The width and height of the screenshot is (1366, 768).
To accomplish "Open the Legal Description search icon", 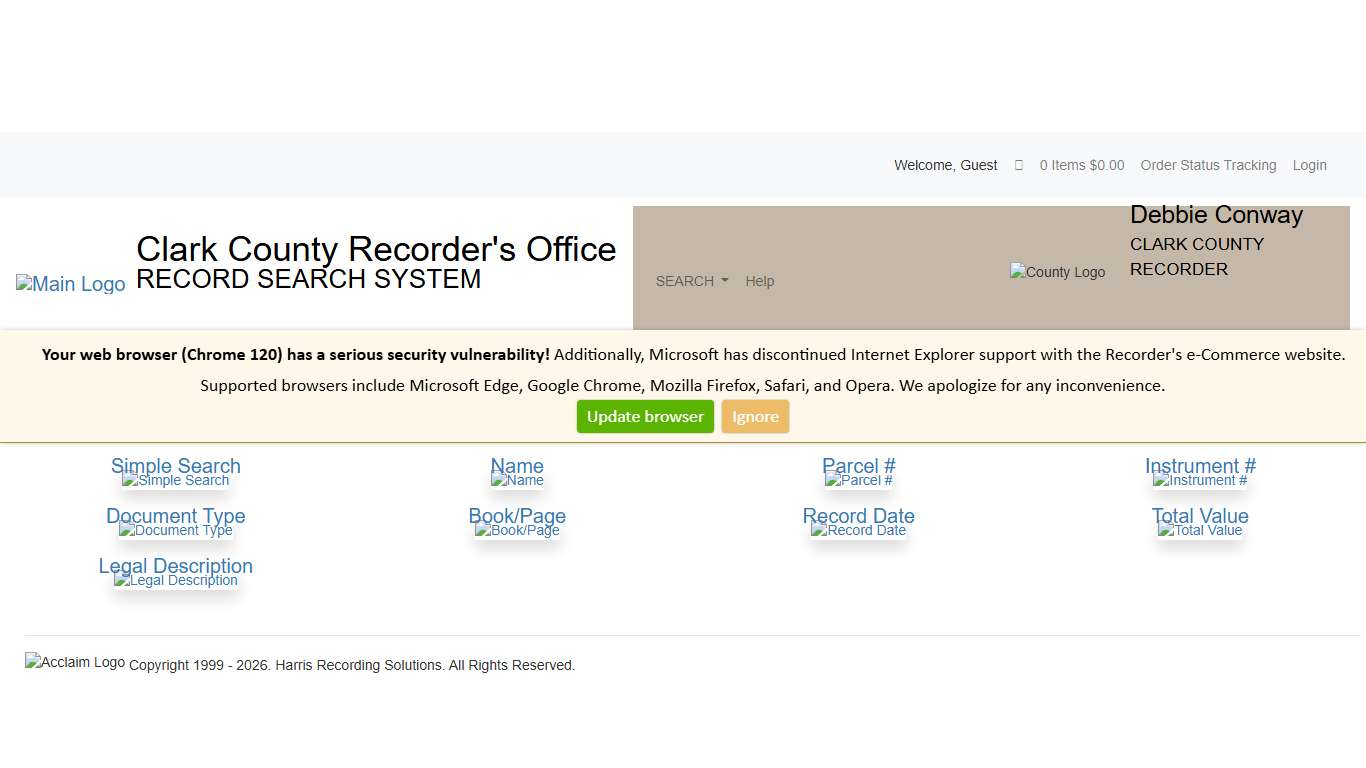I will point(175,580).
